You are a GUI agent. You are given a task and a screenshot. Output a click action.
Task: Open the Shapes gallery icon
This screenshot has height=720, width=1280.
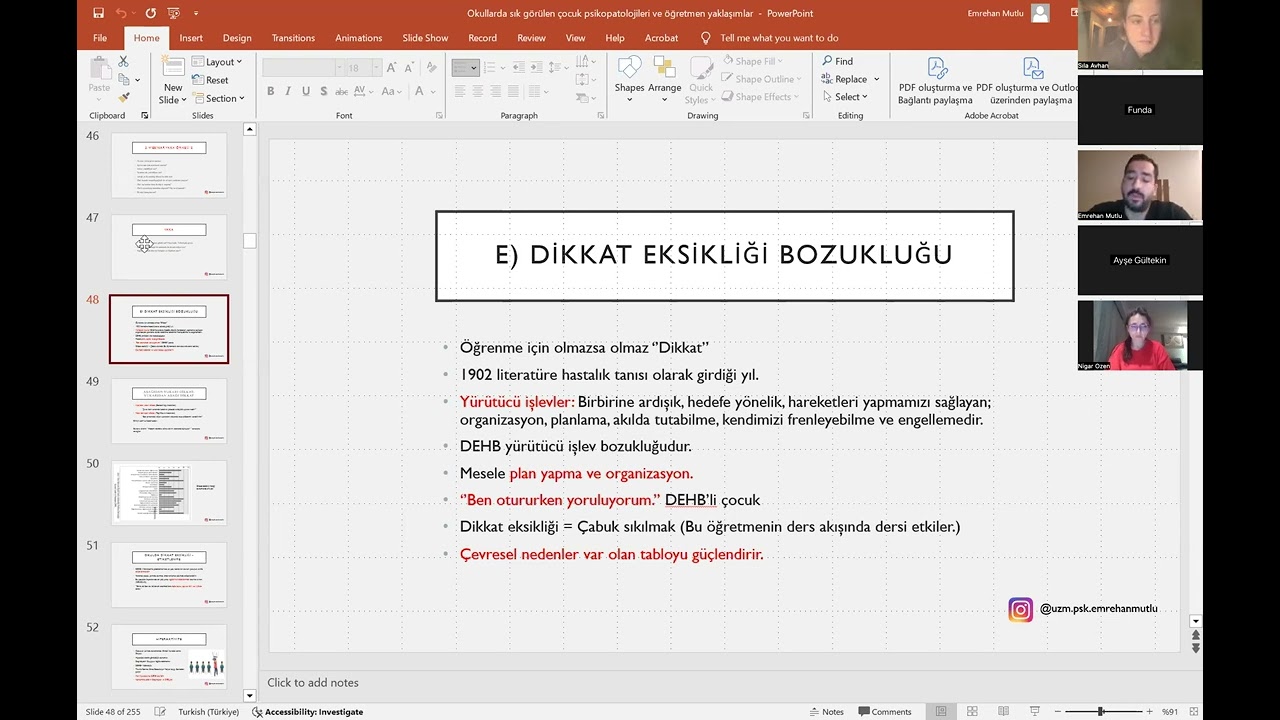tap(629, 68)
